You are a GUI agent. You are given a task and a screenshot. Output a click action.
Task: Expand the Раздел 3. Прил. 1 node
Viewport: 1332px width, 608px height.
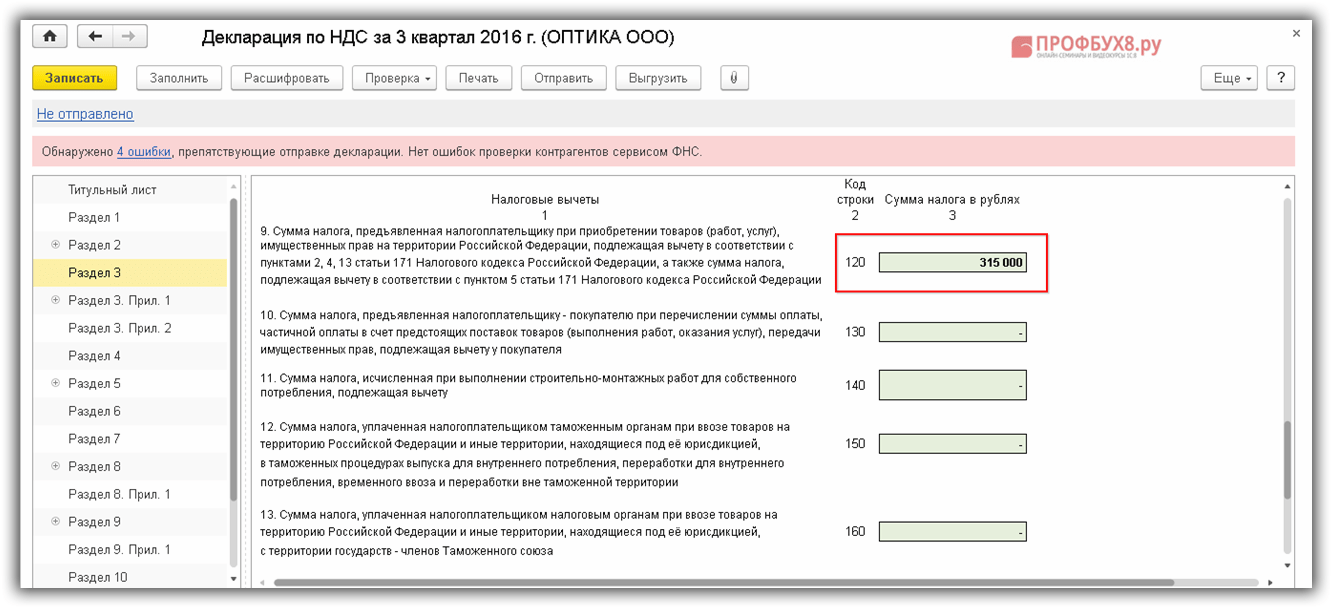pyautogui.click(x=56, y=300)
